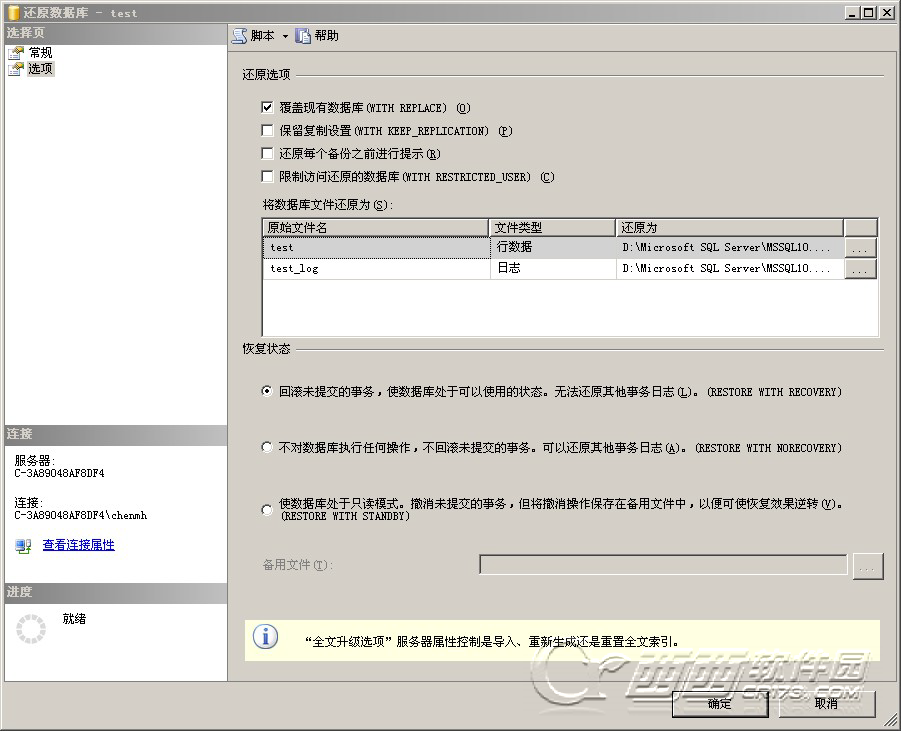Select RESTORE WITH NORECOVERY radio option

tap(267, 447)
